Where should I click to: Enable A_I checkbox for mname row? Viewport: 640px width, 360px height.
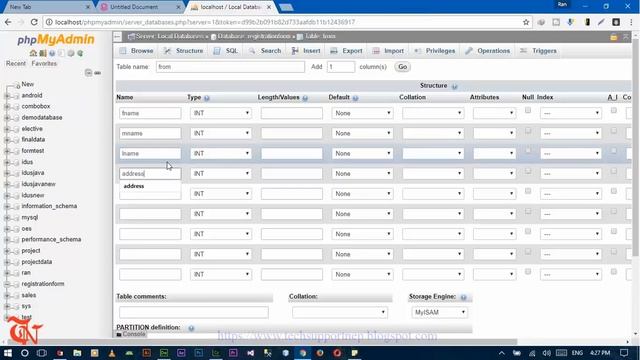point(613,131)
